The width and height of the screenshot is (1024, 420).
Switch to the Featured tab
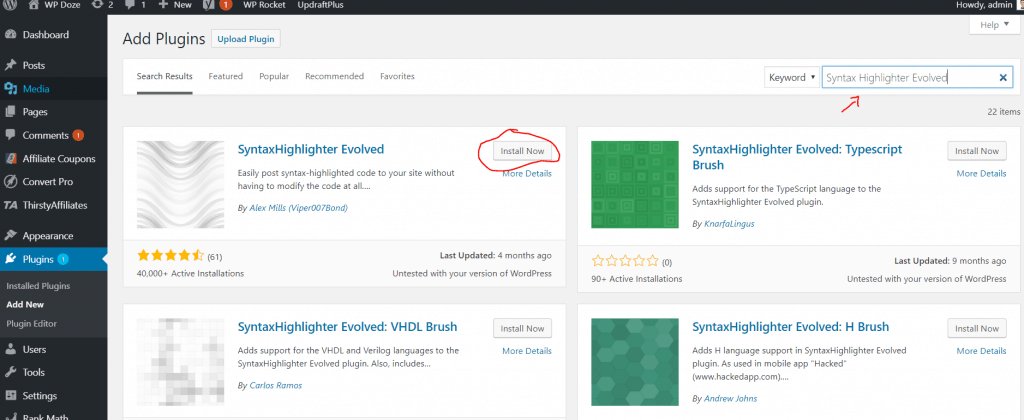tap(225, 76)
